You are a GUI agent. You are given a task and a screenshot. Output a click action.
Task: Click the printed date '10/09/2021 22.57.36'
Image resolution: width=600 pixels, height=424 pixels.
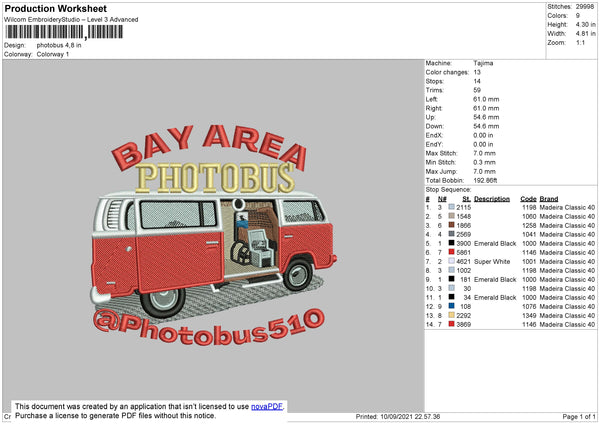(x=411, y=416)
